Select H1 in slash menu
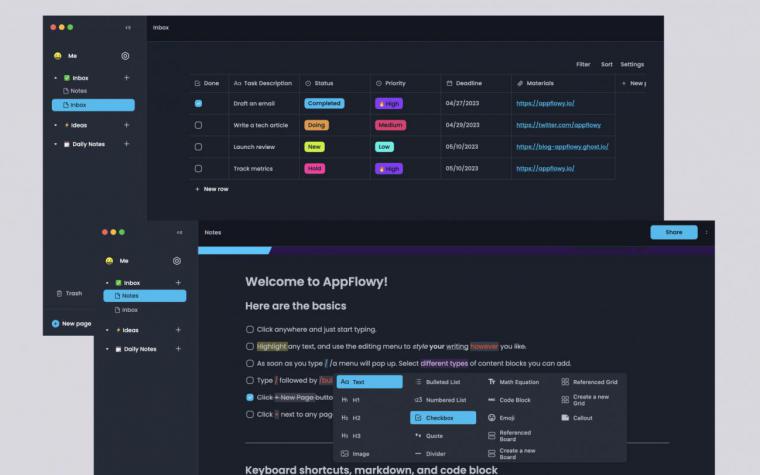Viewport: 760px width, 475px height. tap(350, 400)
